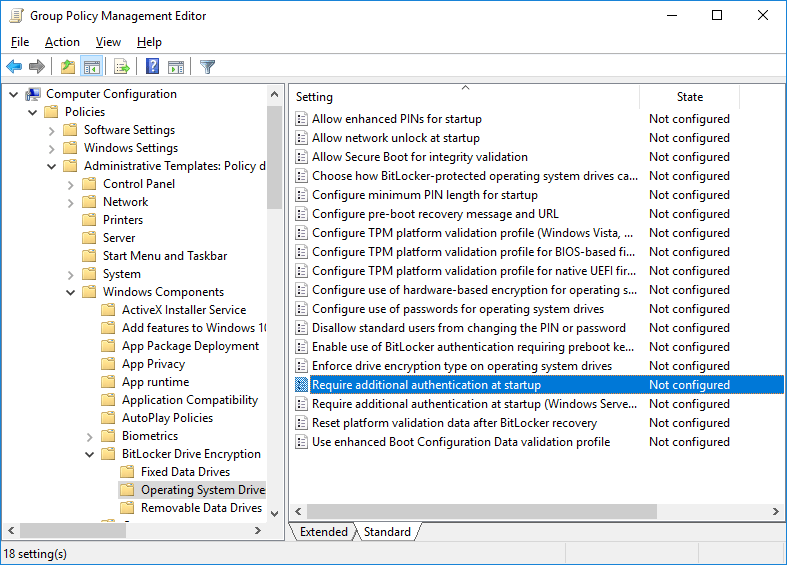Select ActiveX Installer Service tree item
787x565 pixels.
click(x=184, y=310)
